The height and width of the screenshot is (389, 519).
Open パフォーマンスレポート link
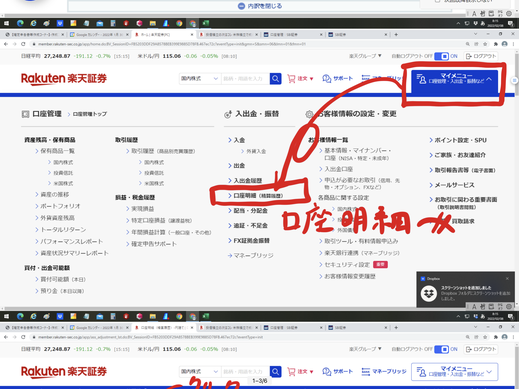coord(72,241)
